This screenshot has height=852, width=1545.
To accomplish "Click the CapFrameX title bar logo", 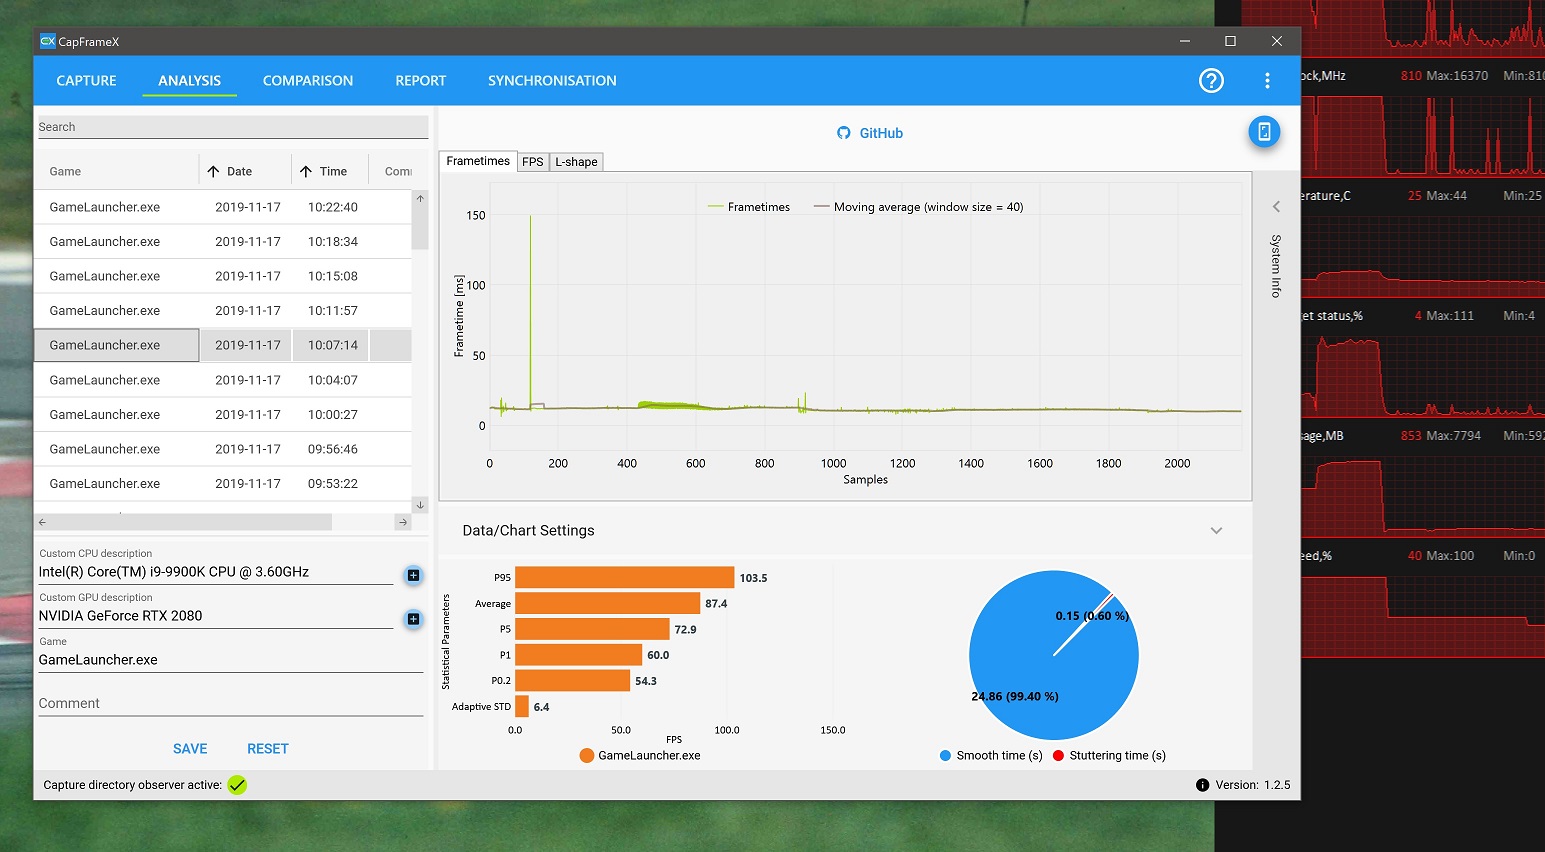I will click(x=47, y=41).
